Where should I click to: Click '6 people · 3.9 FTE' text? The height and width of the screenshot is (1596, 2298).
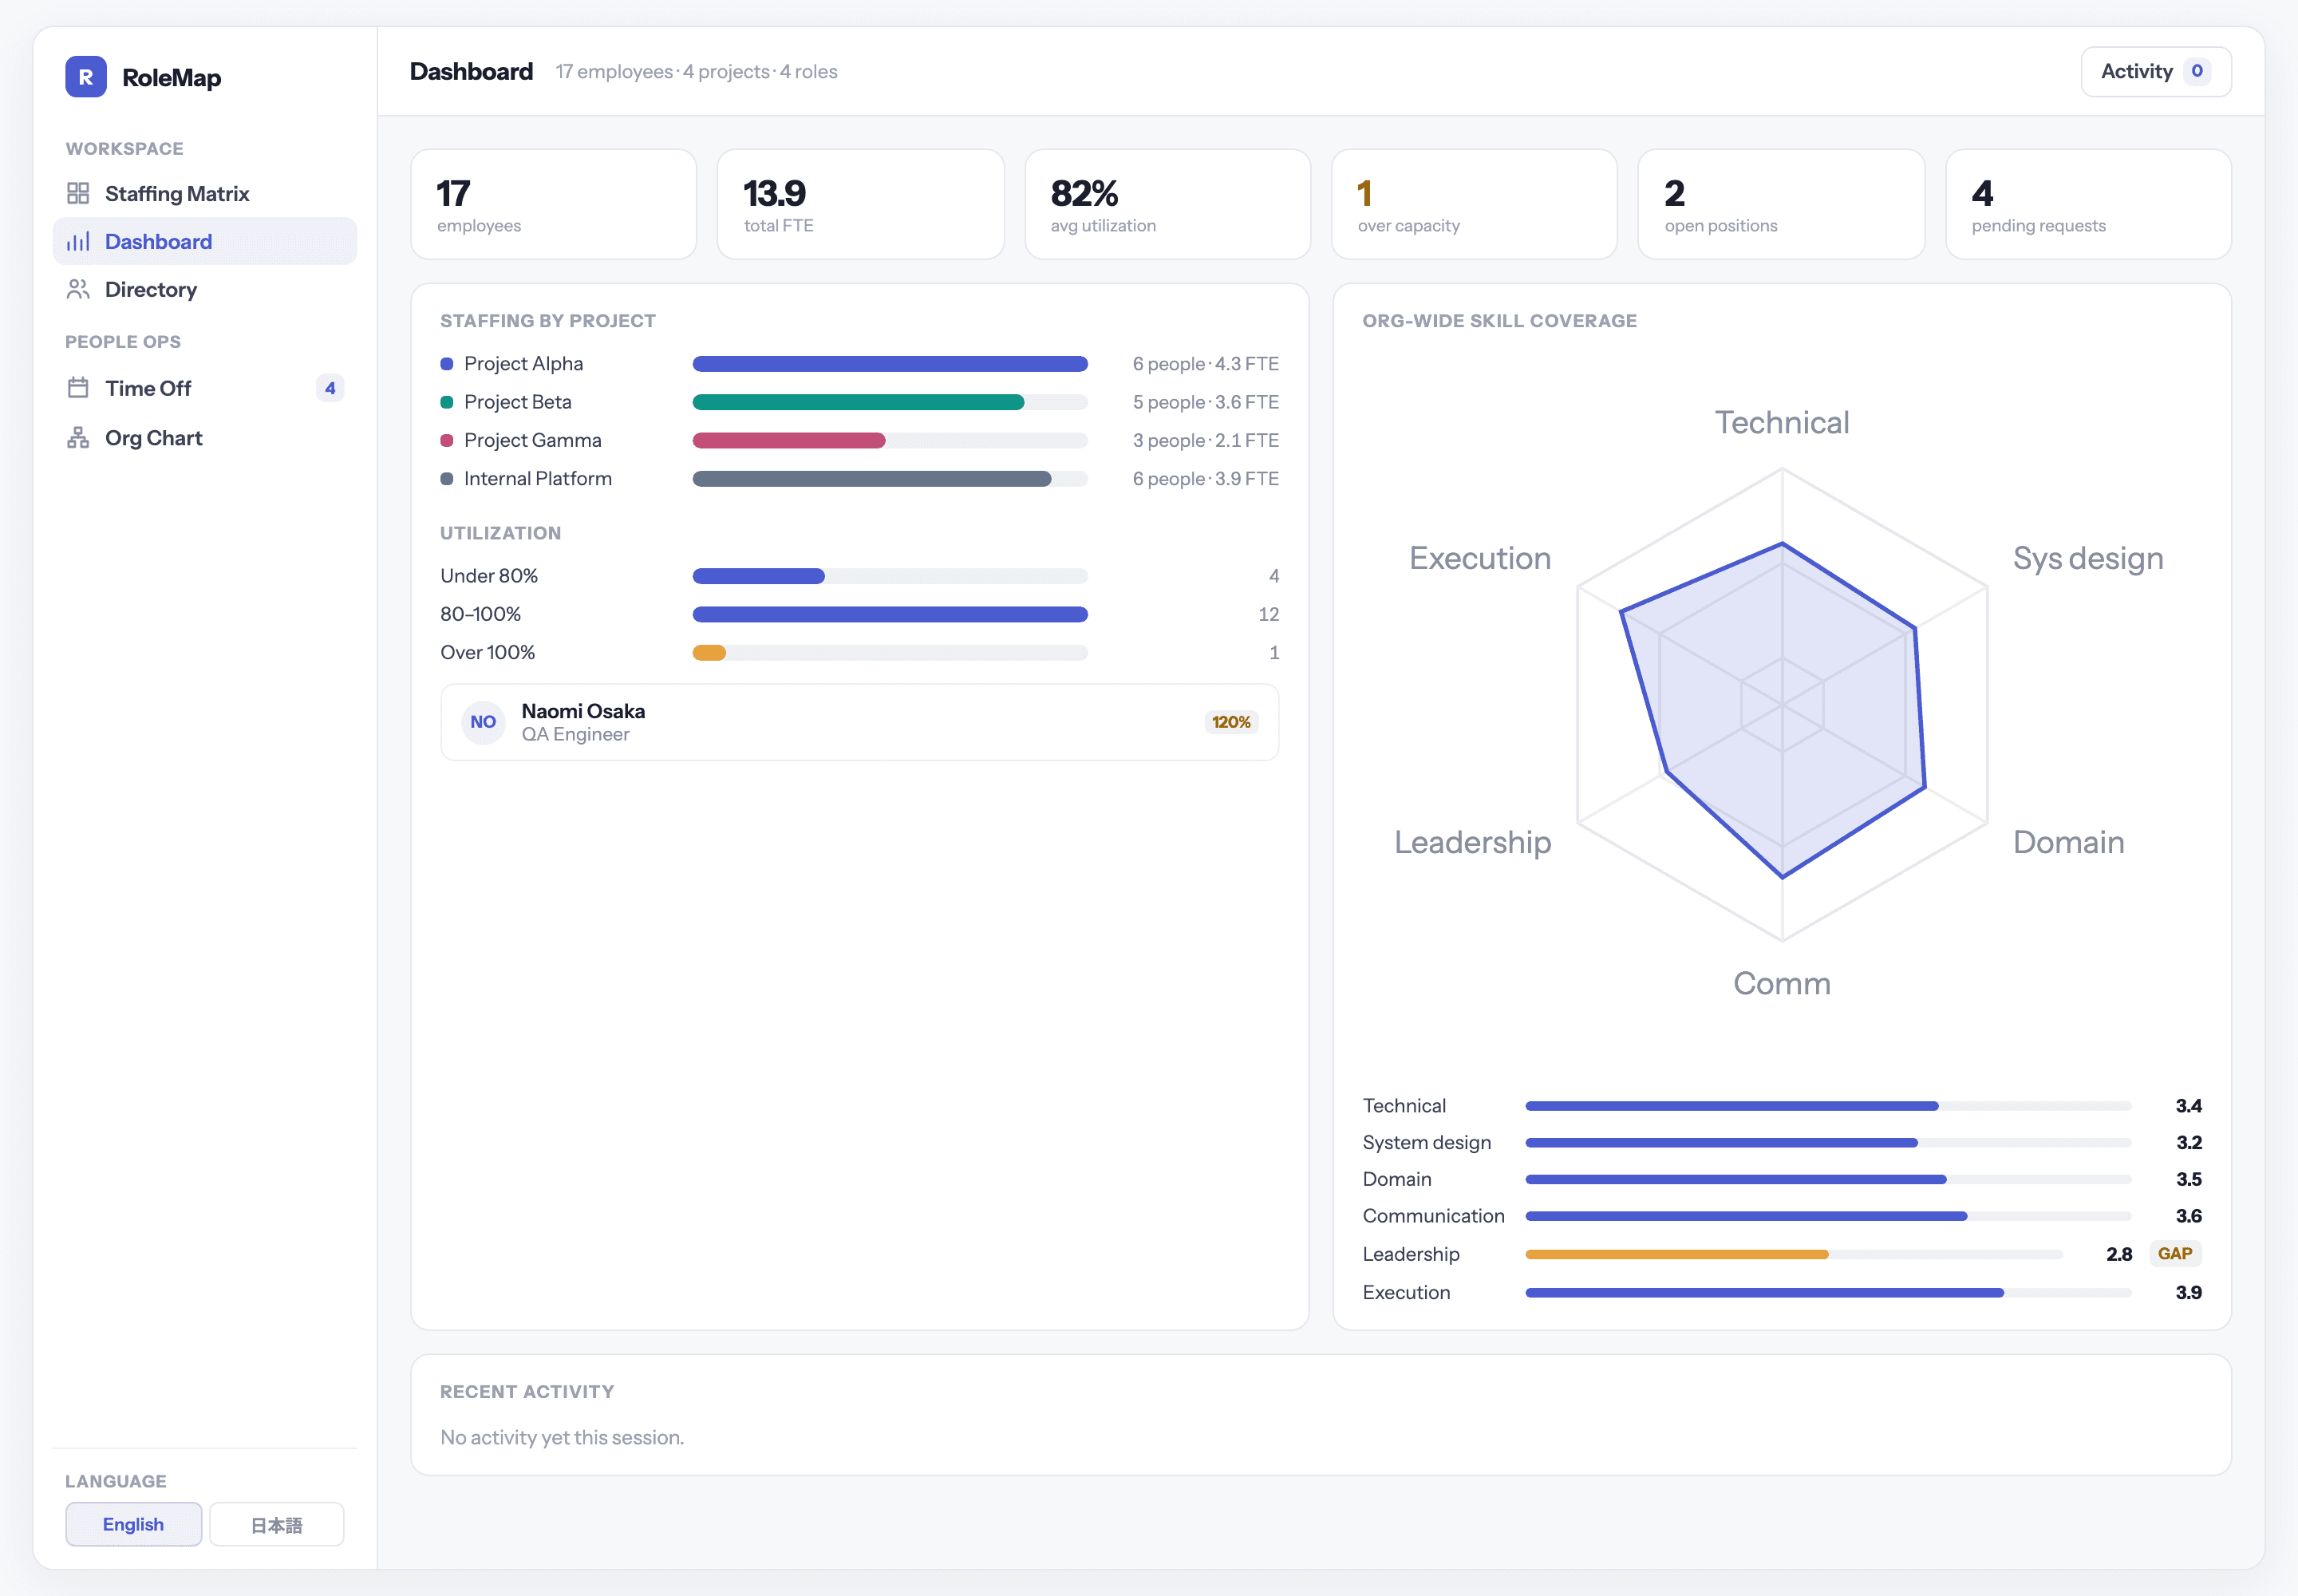click(1205, 479)
